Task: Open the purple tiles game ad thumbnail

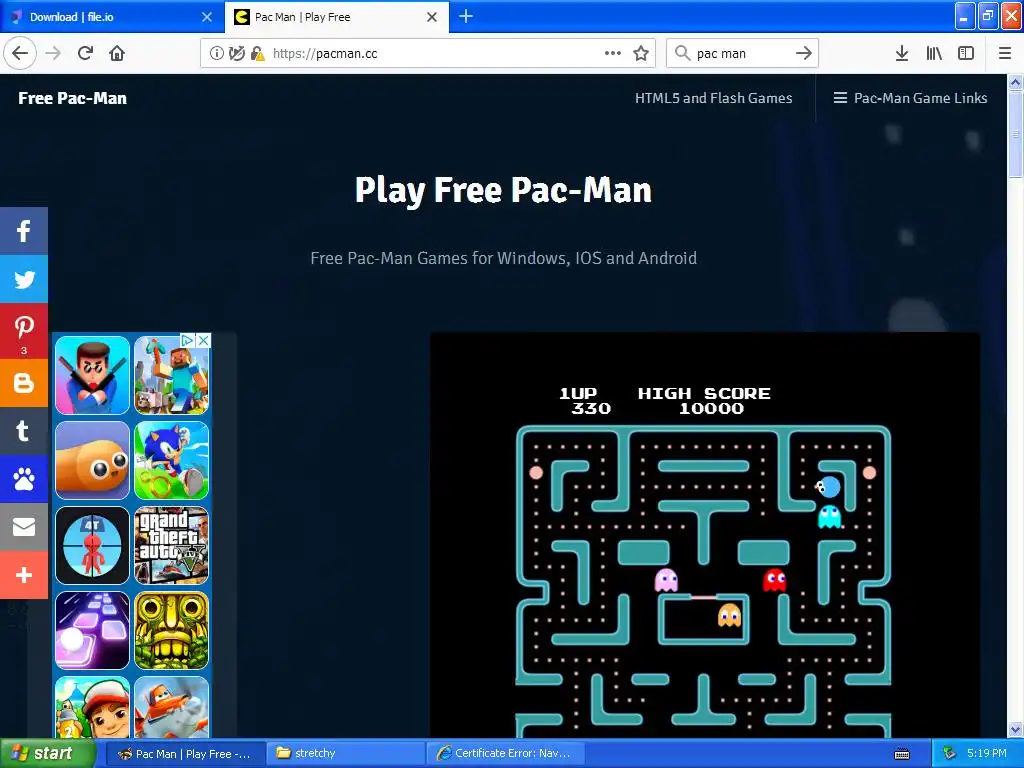Action: (92, 631)
